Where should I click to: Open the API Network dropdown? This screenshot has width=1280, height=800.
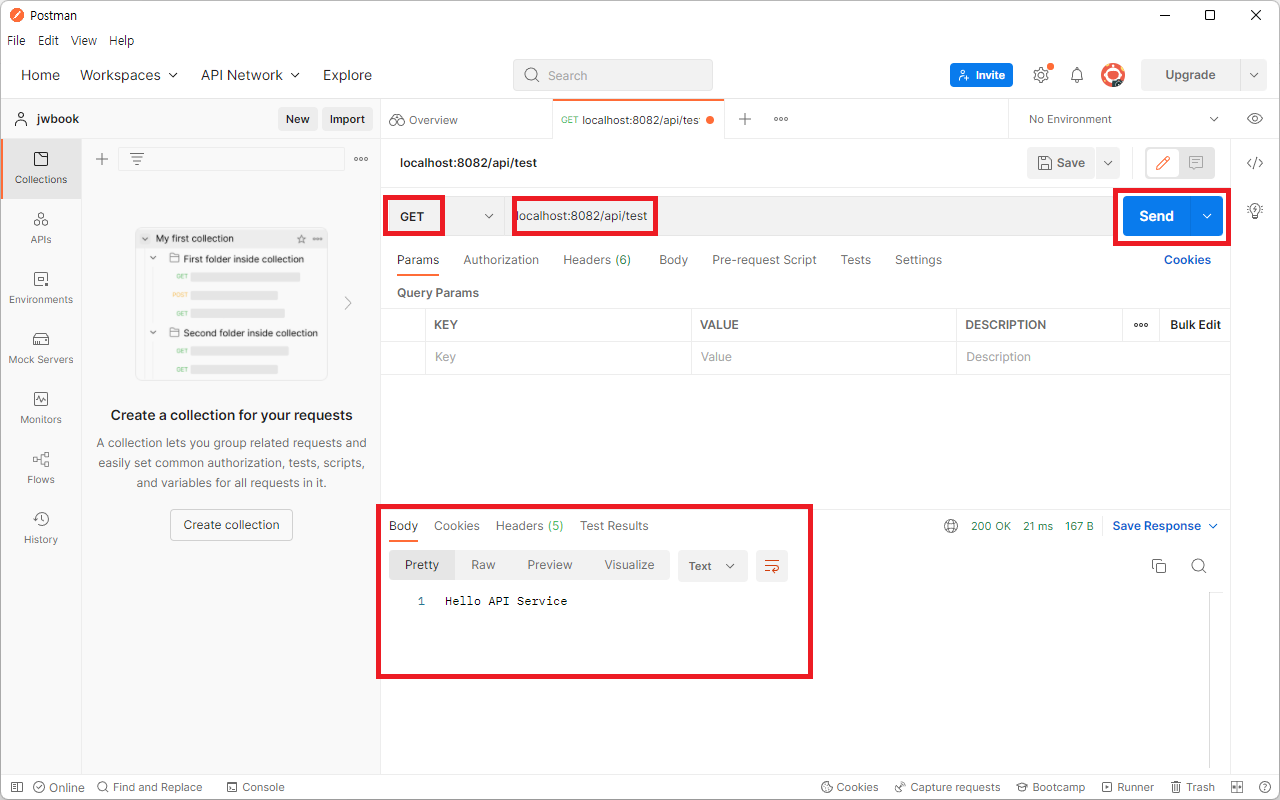pyautogui.click(x=250, y=75)
